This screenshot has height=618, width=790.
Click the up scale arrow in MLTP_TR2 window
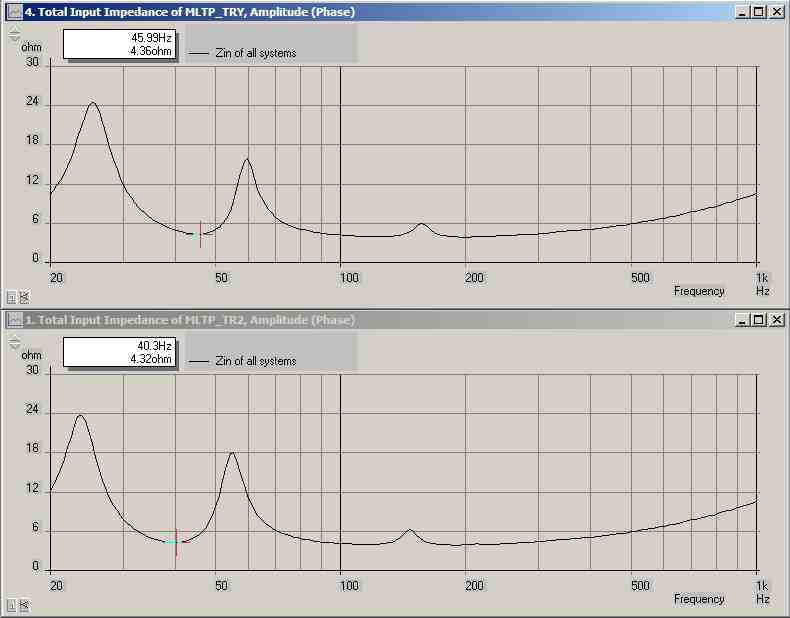(x=15, y=339)
